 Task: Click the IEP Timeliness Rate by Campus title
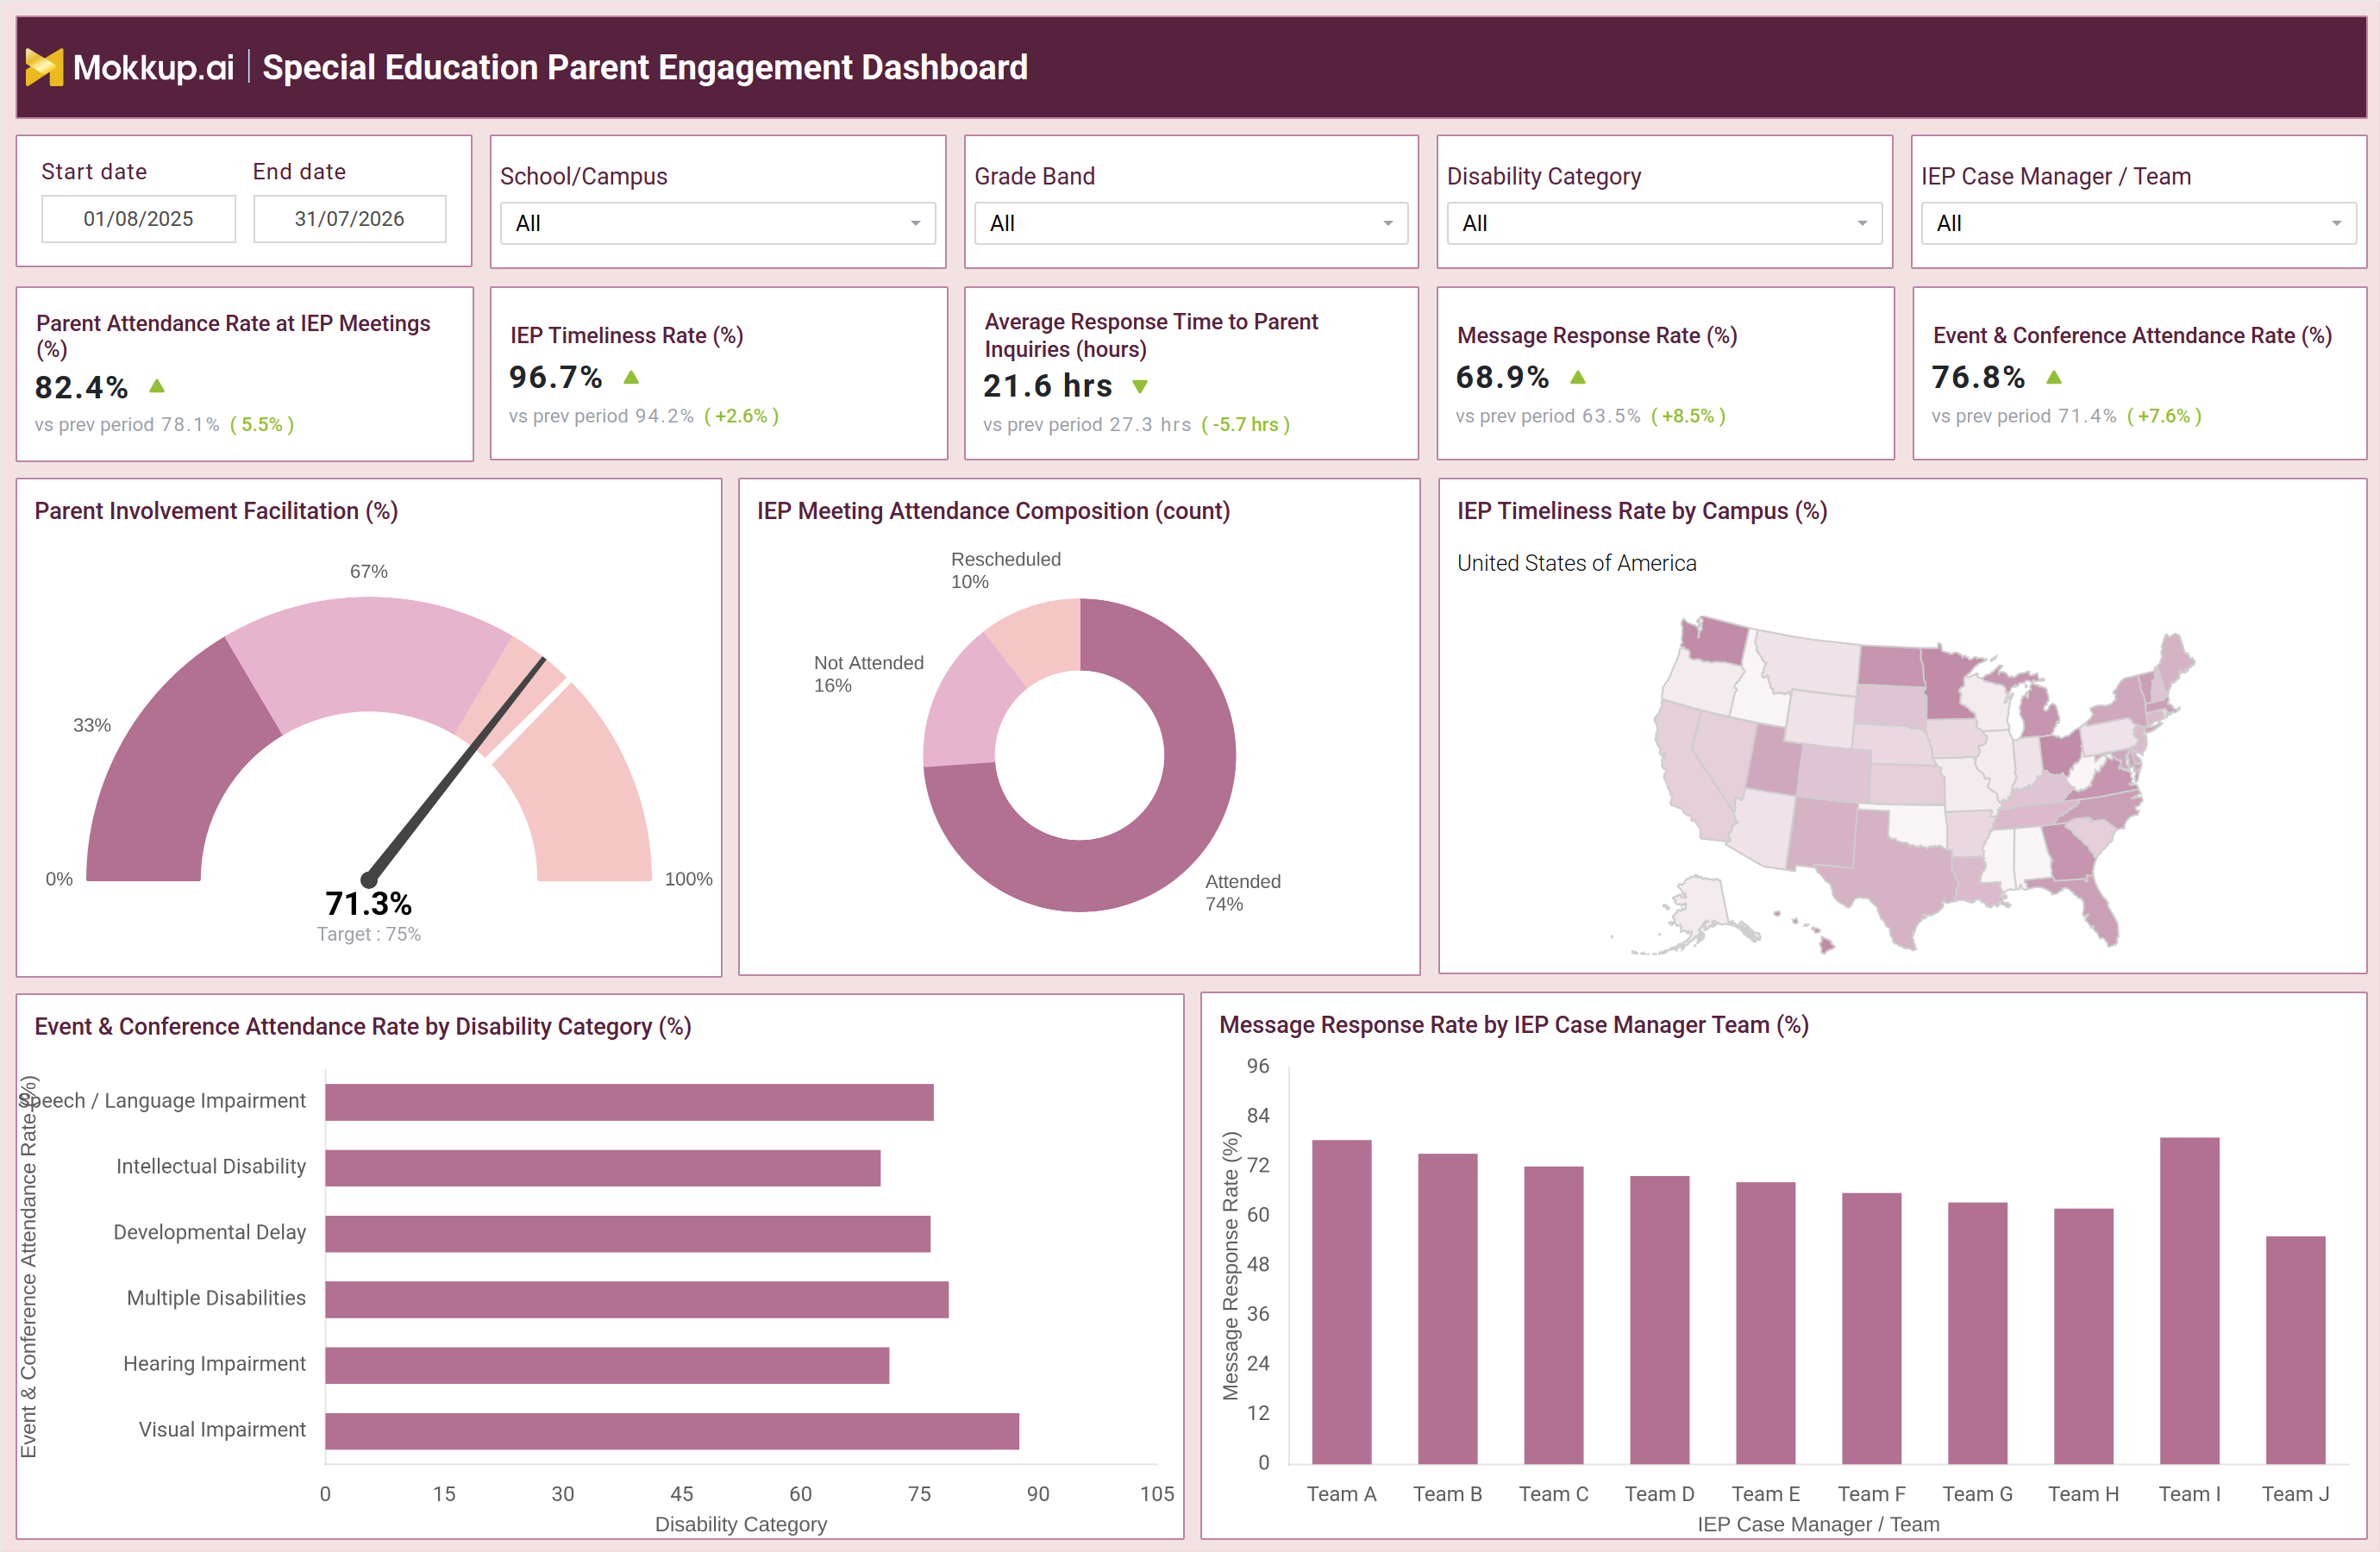coord(1642,511)
